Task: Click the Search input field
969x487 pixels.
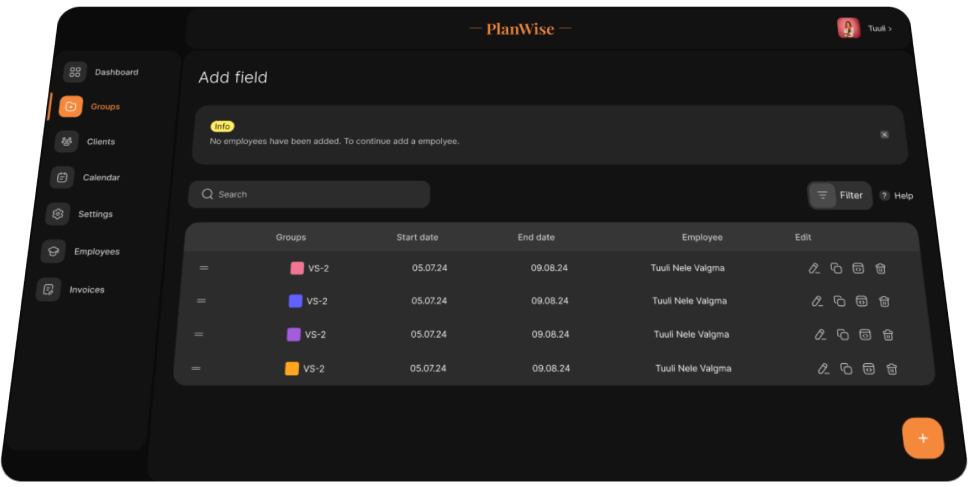Action: [309, 194]
